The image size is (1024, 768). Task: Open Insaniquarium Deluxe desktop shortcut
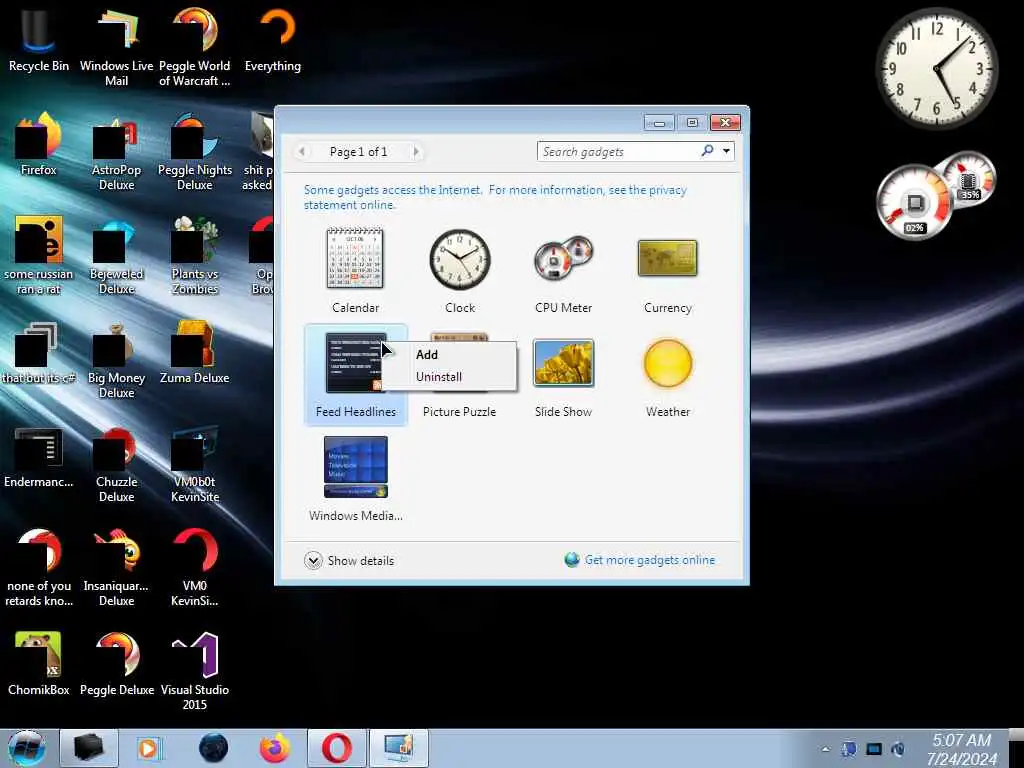116,568
